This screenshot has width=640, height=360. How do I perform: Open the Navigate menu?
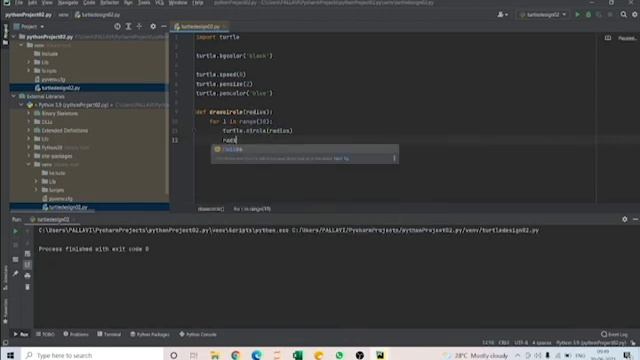tap(67, 2)
